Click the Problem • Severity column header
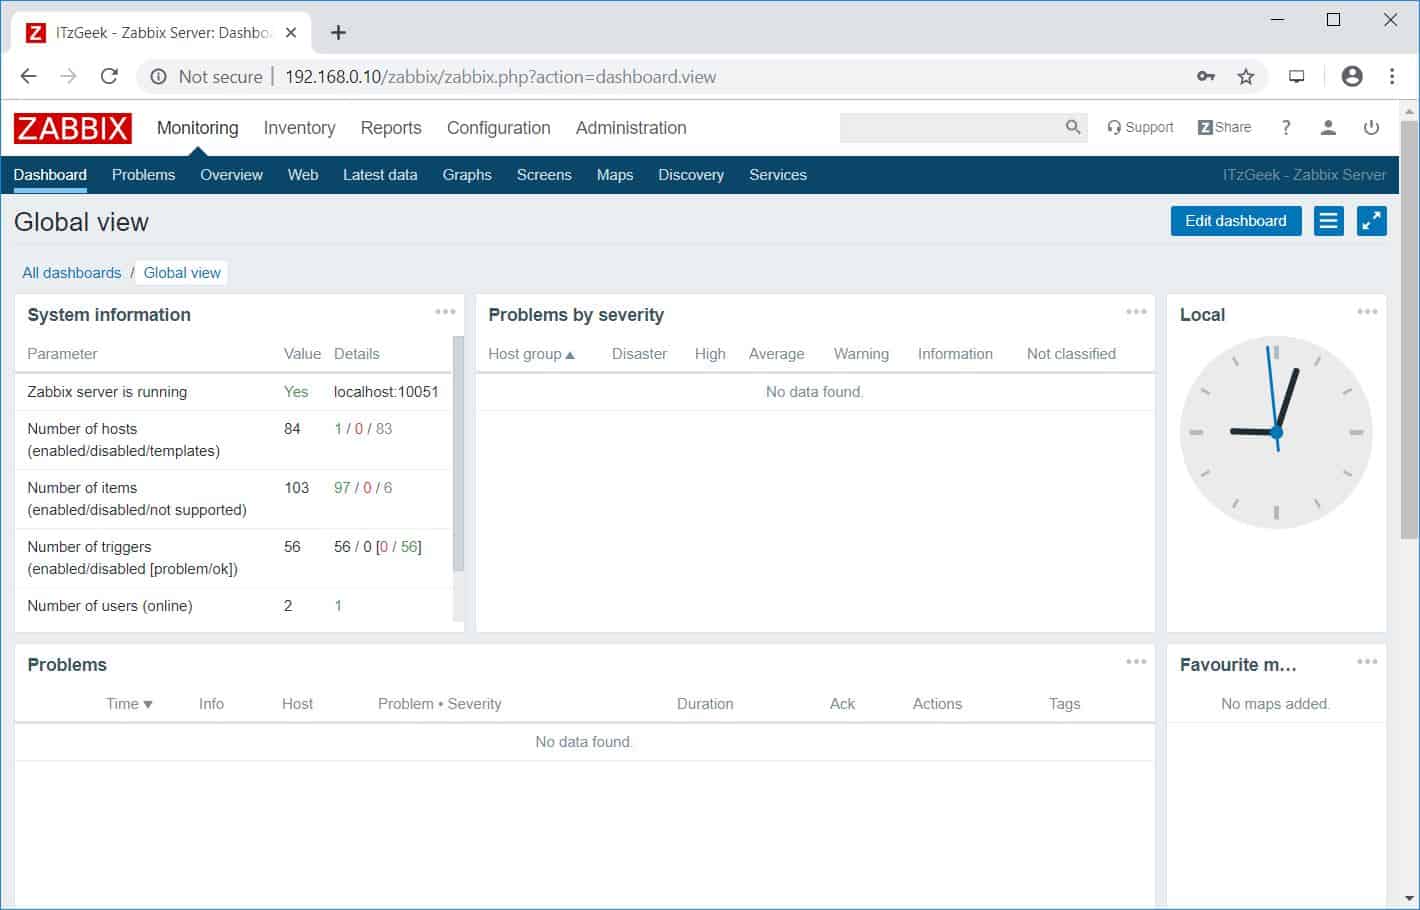1420x910 pixels. tap(440, 704)
